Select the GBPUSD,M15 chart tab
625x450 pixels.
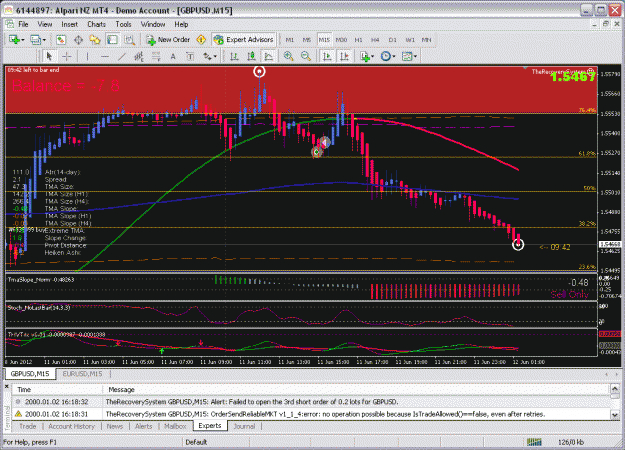[x=30, y=374]
